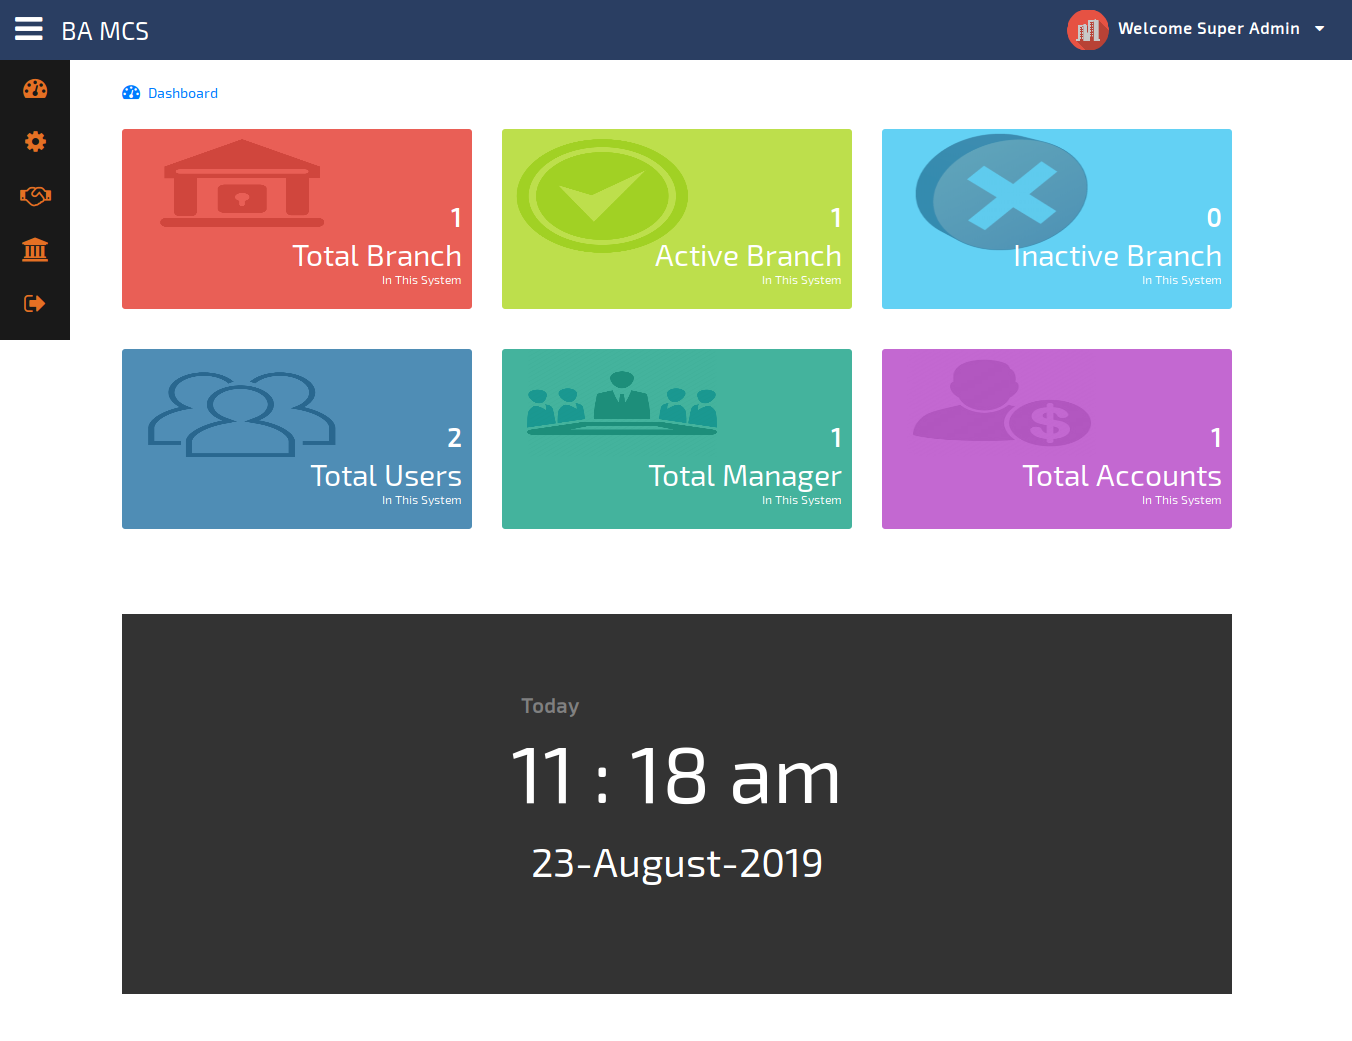Open the bank building sidebar icon
This screenshot has width=1352, height=1041.
tap(35, 249)
